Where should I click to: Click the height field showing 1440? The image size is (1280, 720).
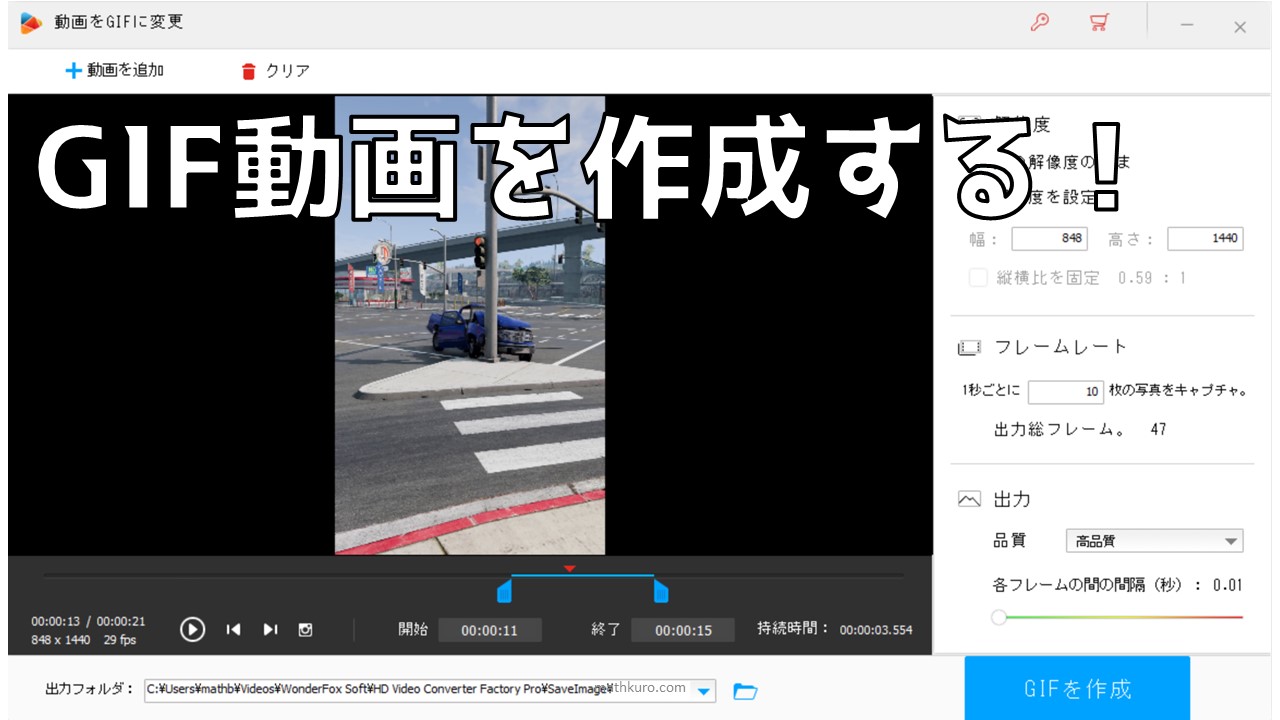pyautogui.click(x=1205, y=239)
